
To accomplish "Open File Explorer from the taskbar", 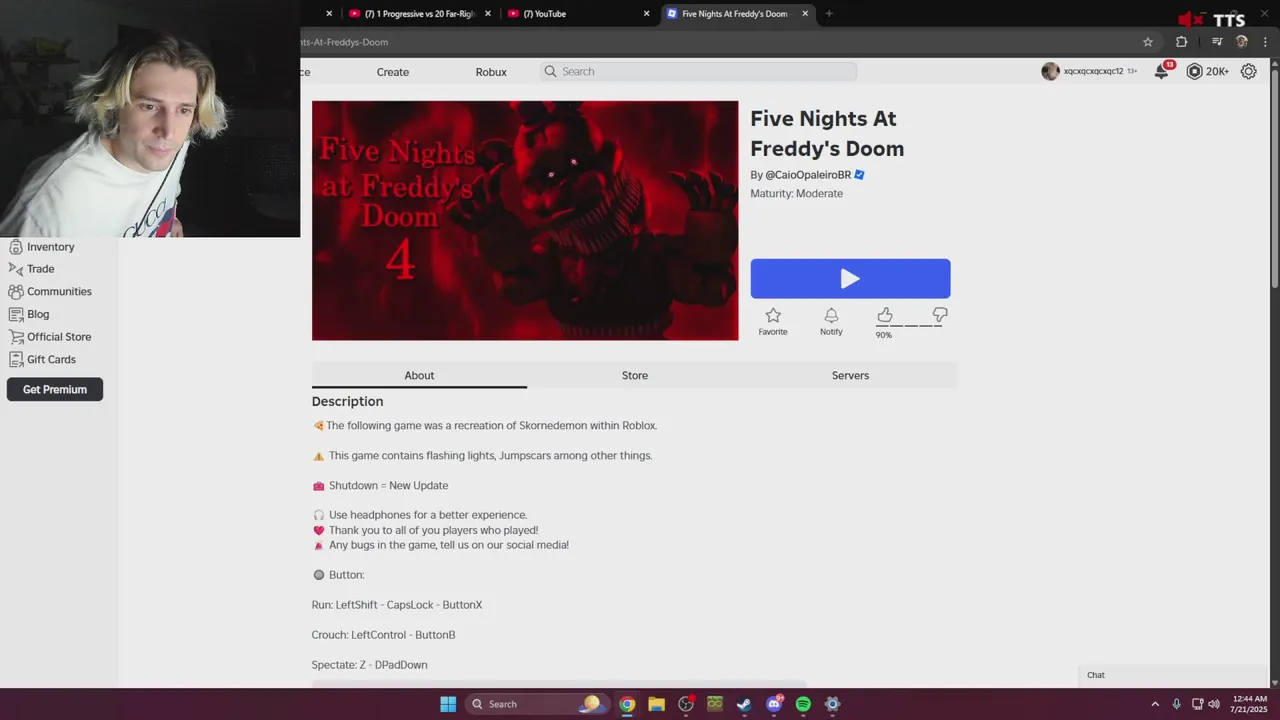I will (656, 704).
